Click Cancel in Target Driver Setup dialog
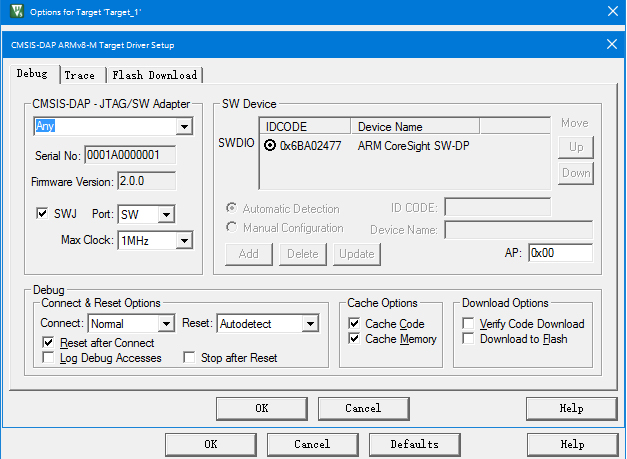 point(363,408)
